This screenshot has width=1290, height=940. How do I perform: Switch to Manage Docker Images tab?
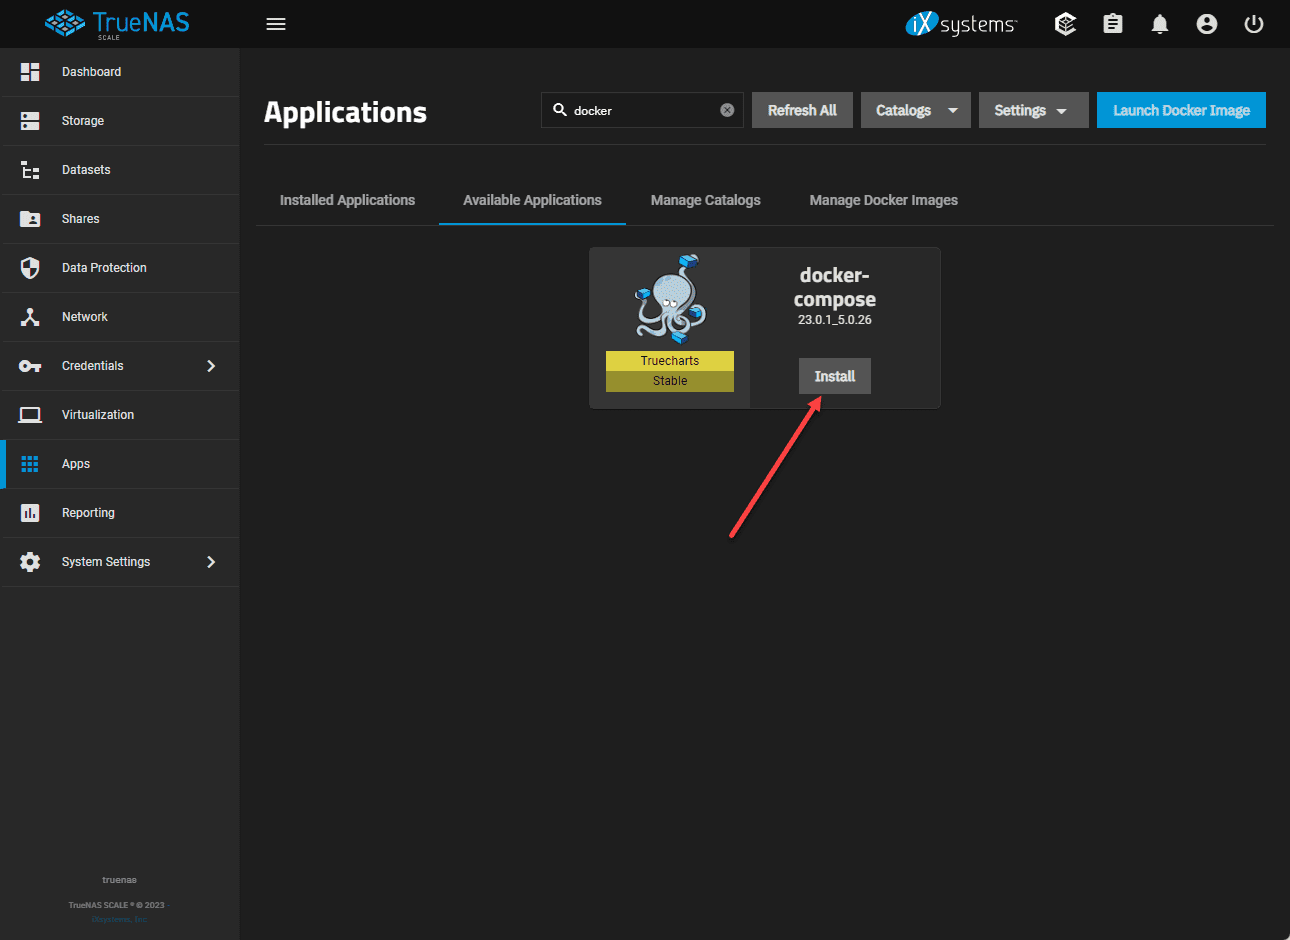(883, 200)
